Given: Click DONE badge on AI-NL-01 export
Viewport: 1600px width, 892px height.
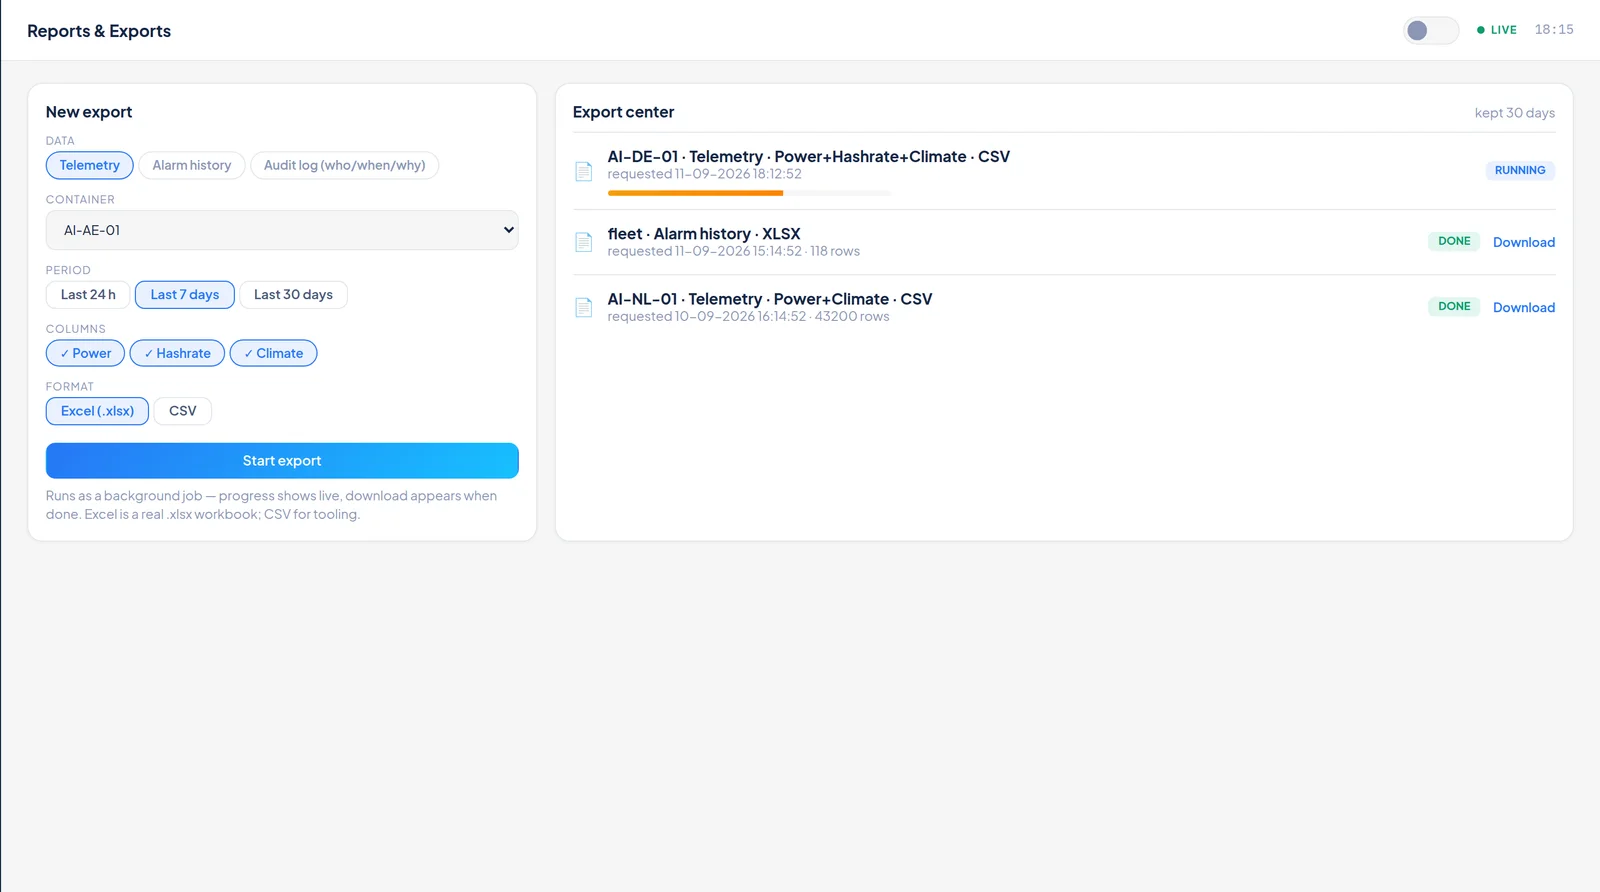Looking at the screenshot, I should 1454,306.
